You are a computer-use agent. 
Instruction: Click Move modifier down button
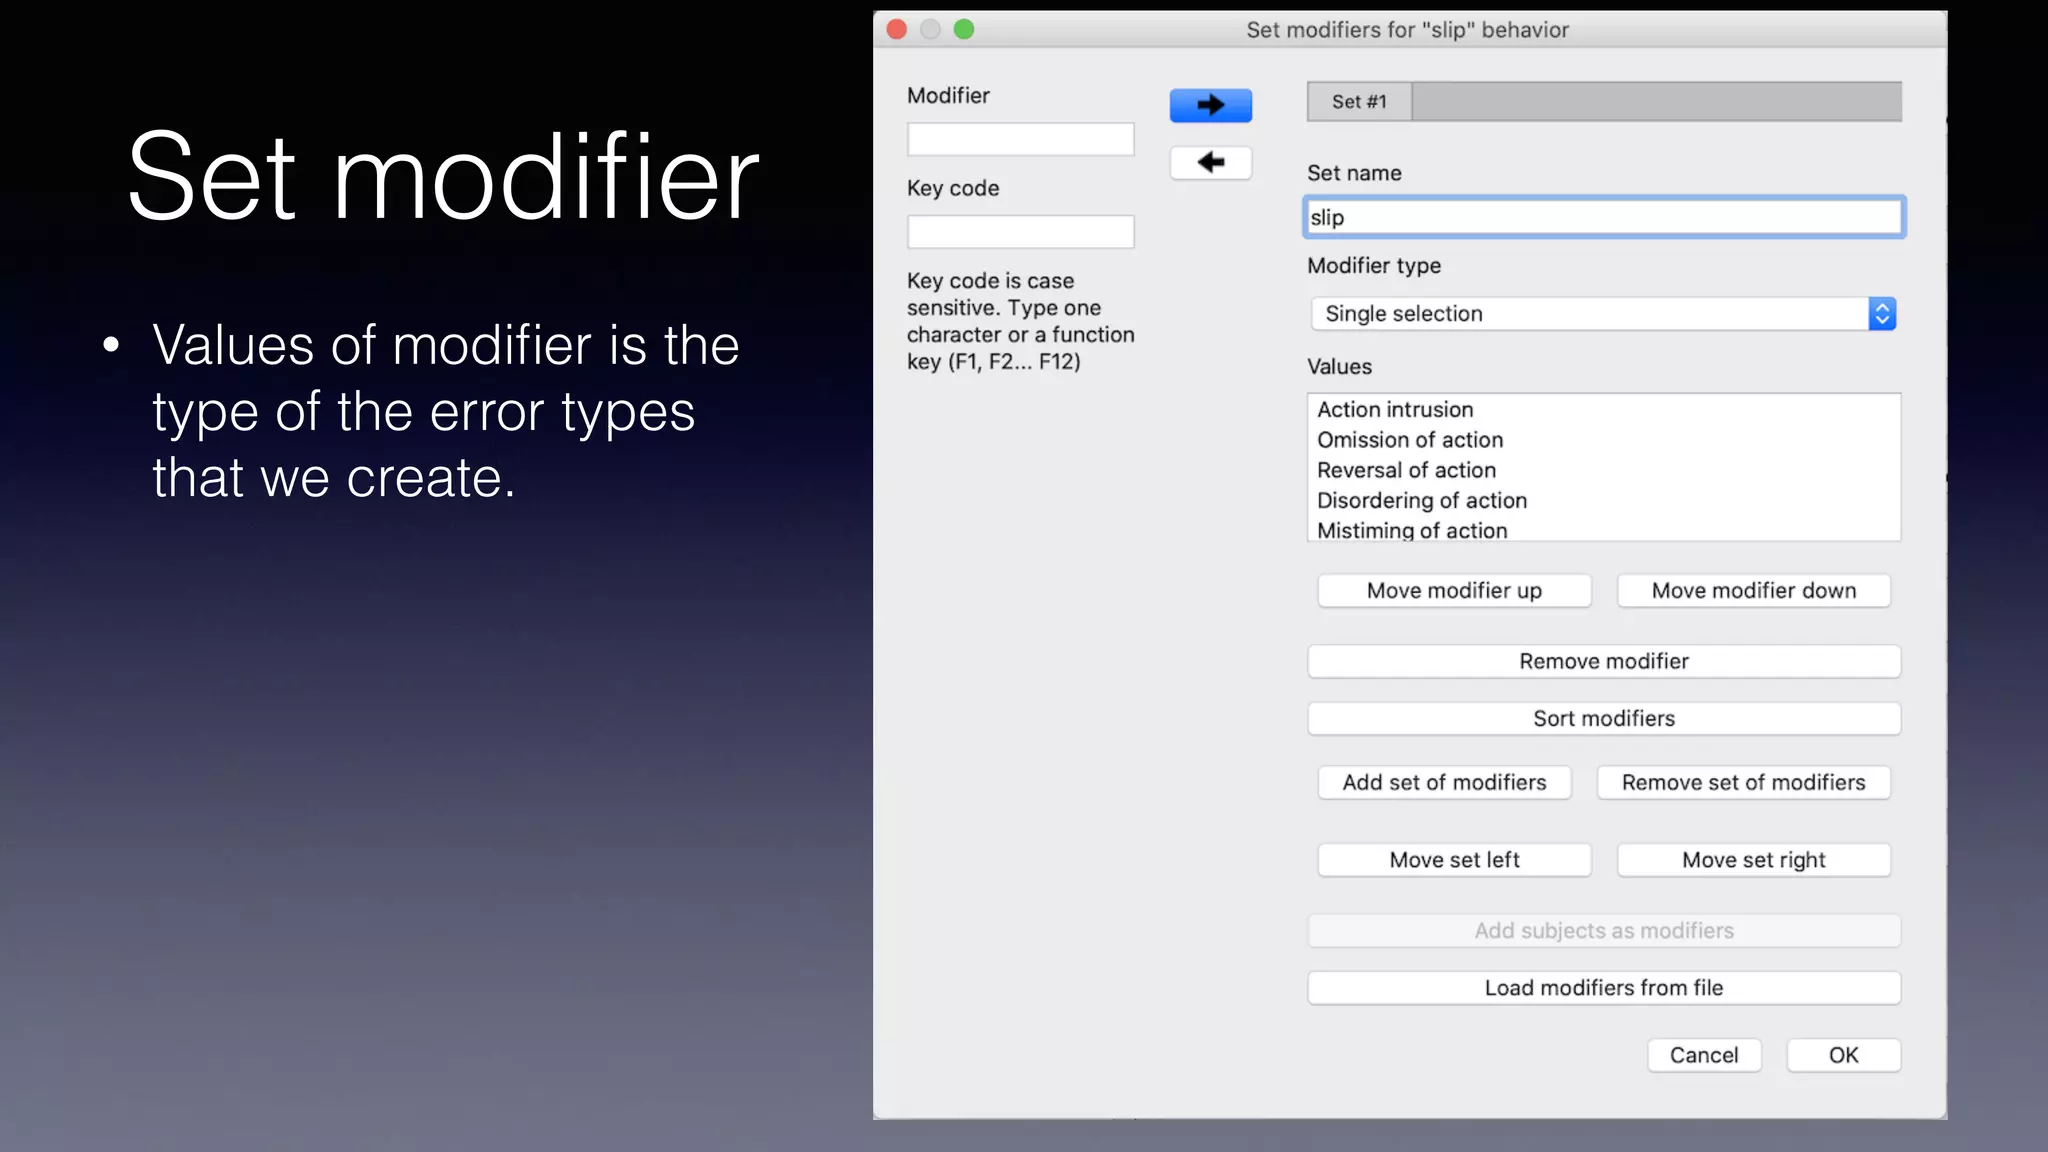1754,591
